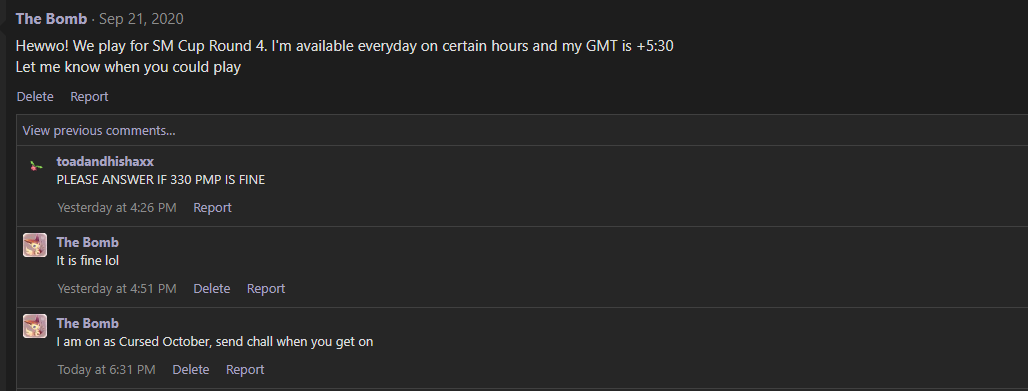
Task: Click the "Let me know when you could play" text
Action: [x=128, y=67]
